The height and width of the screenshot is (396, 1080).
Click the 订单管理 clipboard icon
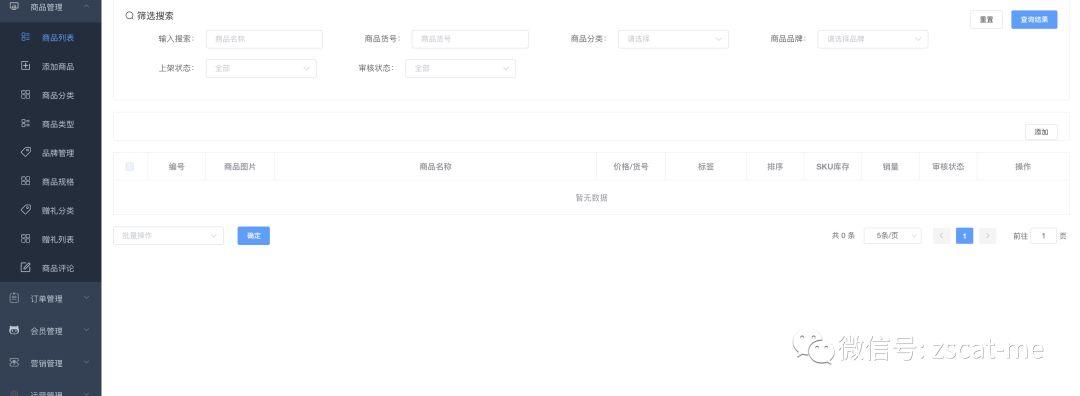tap(14, 298)
